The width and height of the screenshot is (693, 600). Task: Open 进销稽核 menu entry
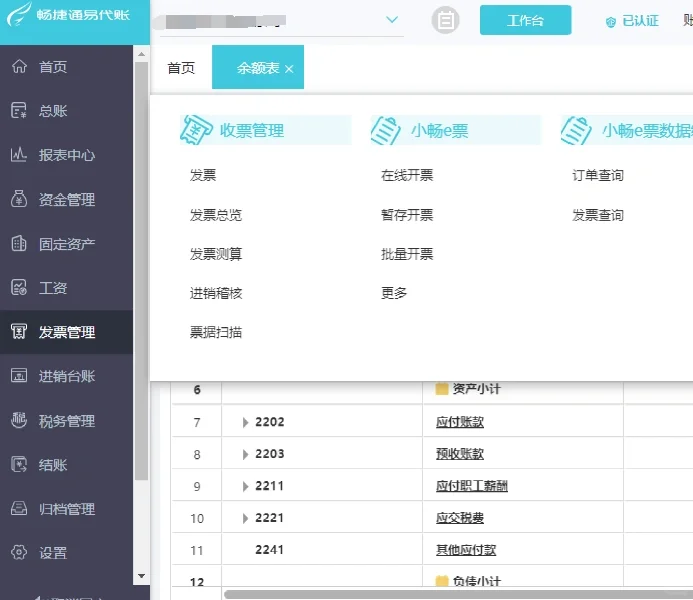click(x=216, y=293)
